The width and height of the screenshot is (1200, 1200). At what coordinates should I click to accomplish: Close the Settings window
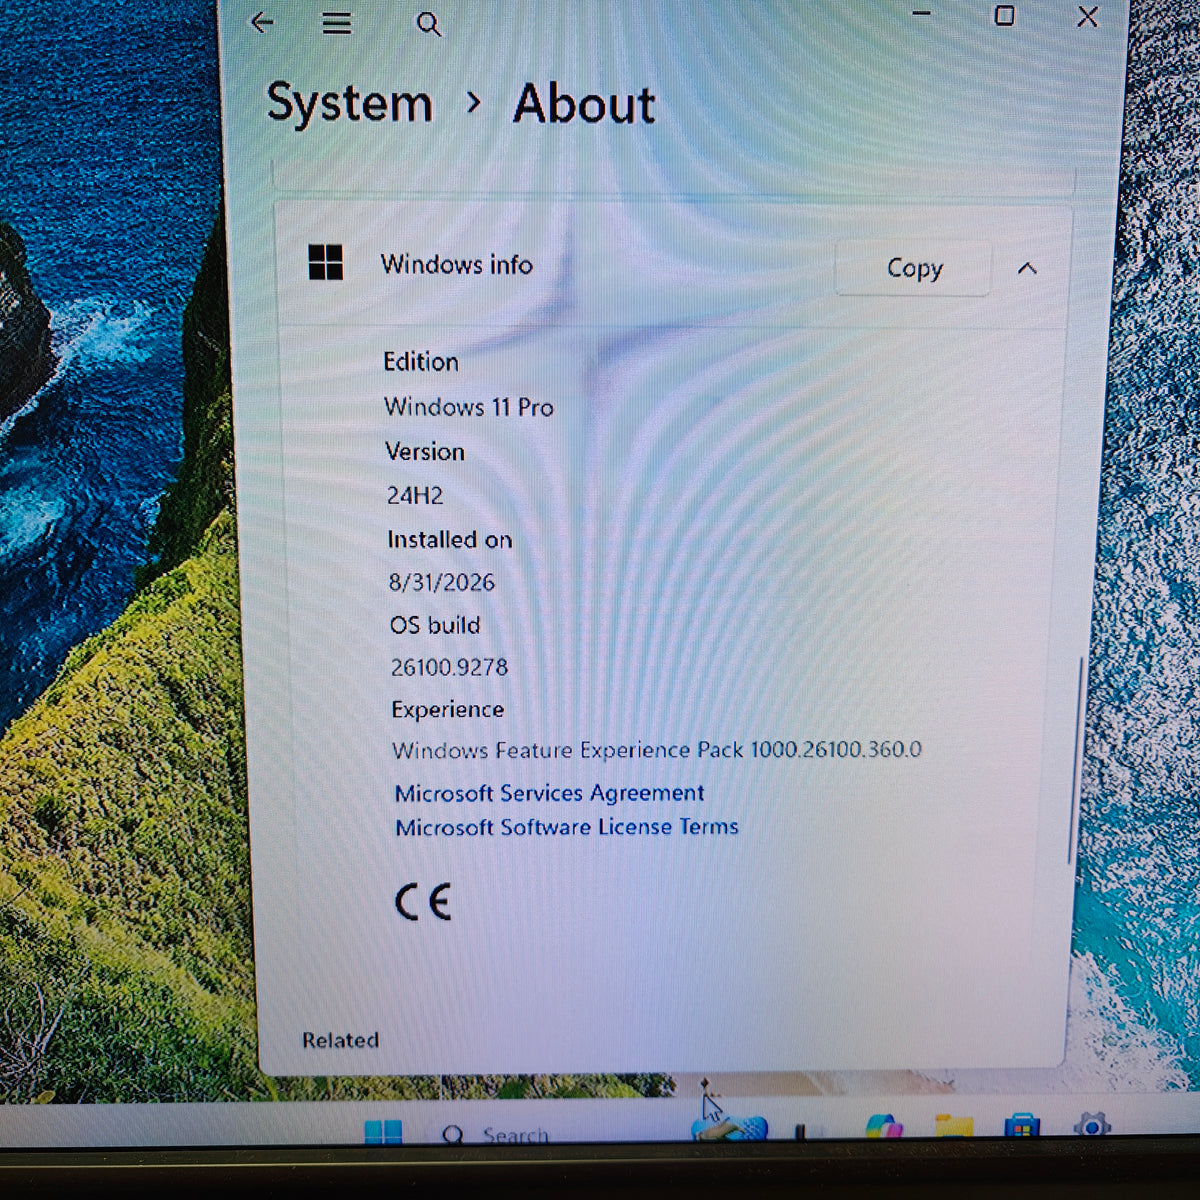pos(1088,16)
